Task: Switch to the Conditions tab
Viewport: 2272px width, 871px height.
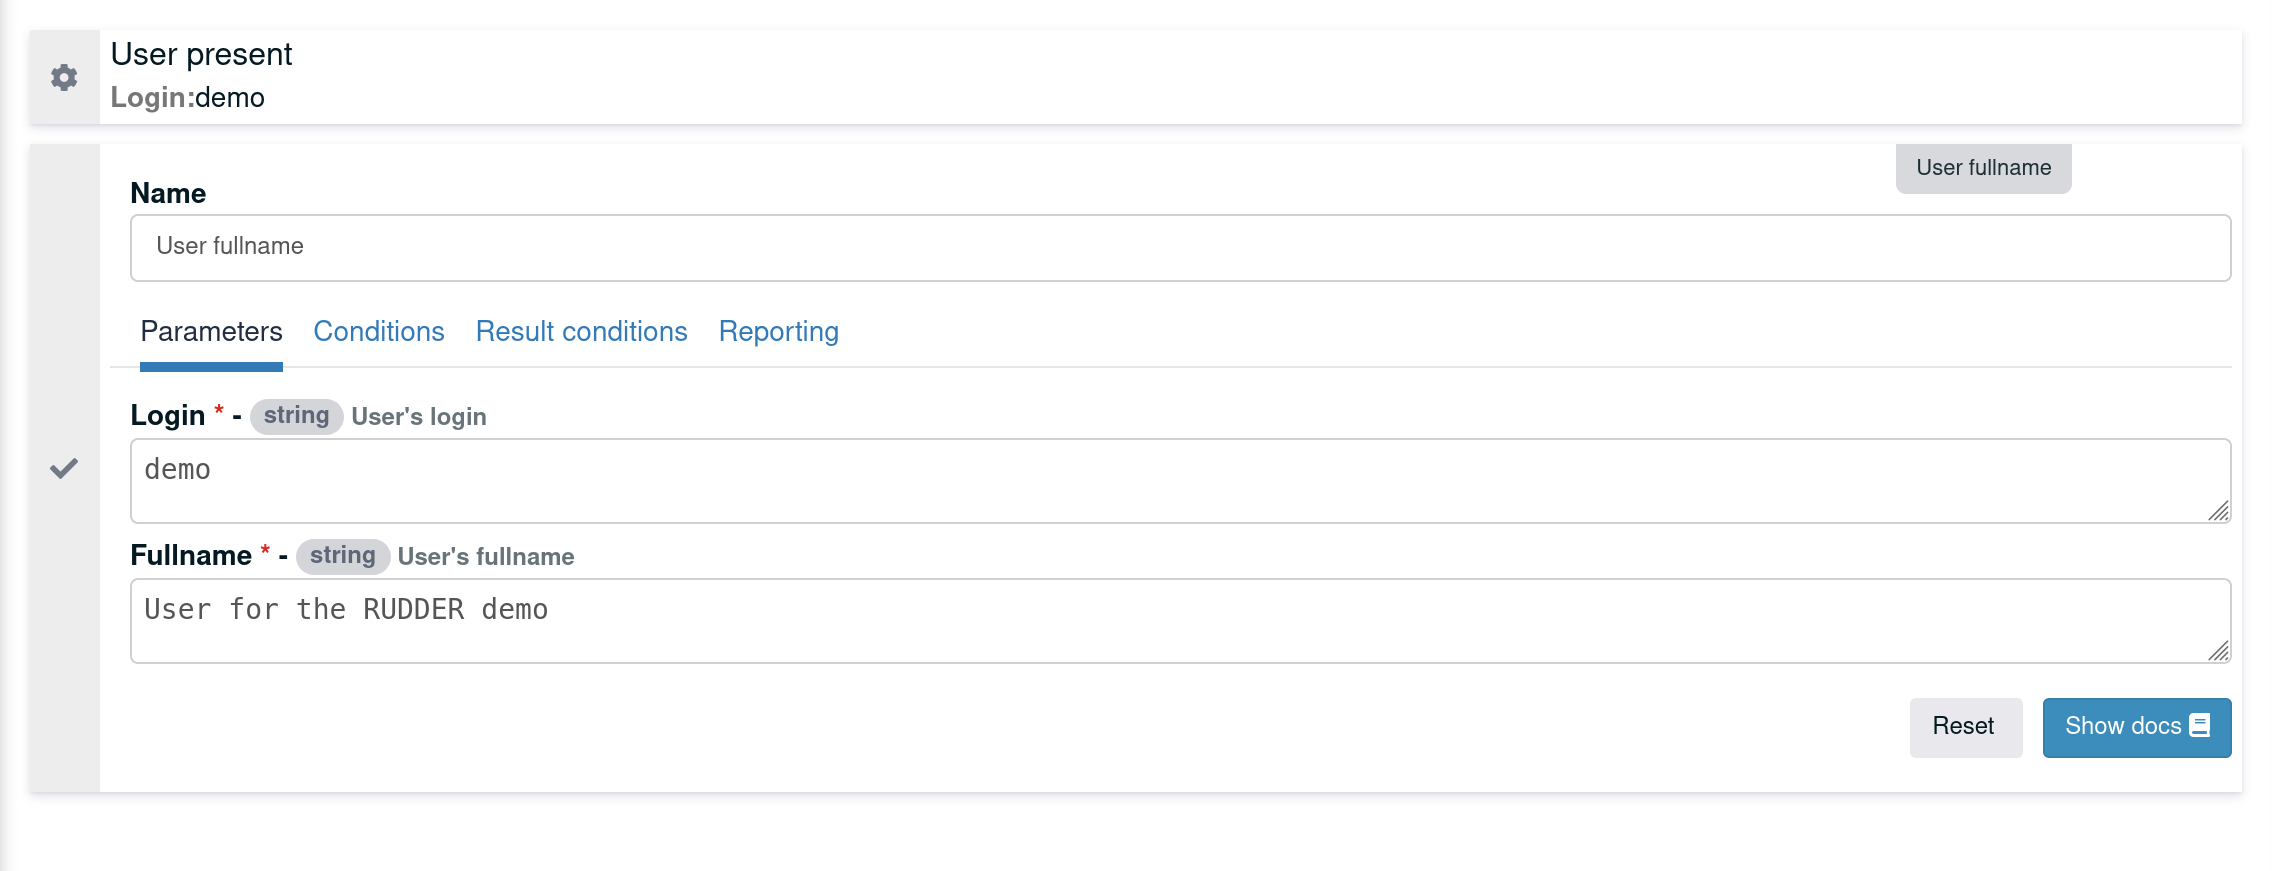Action: click(379, 331)
